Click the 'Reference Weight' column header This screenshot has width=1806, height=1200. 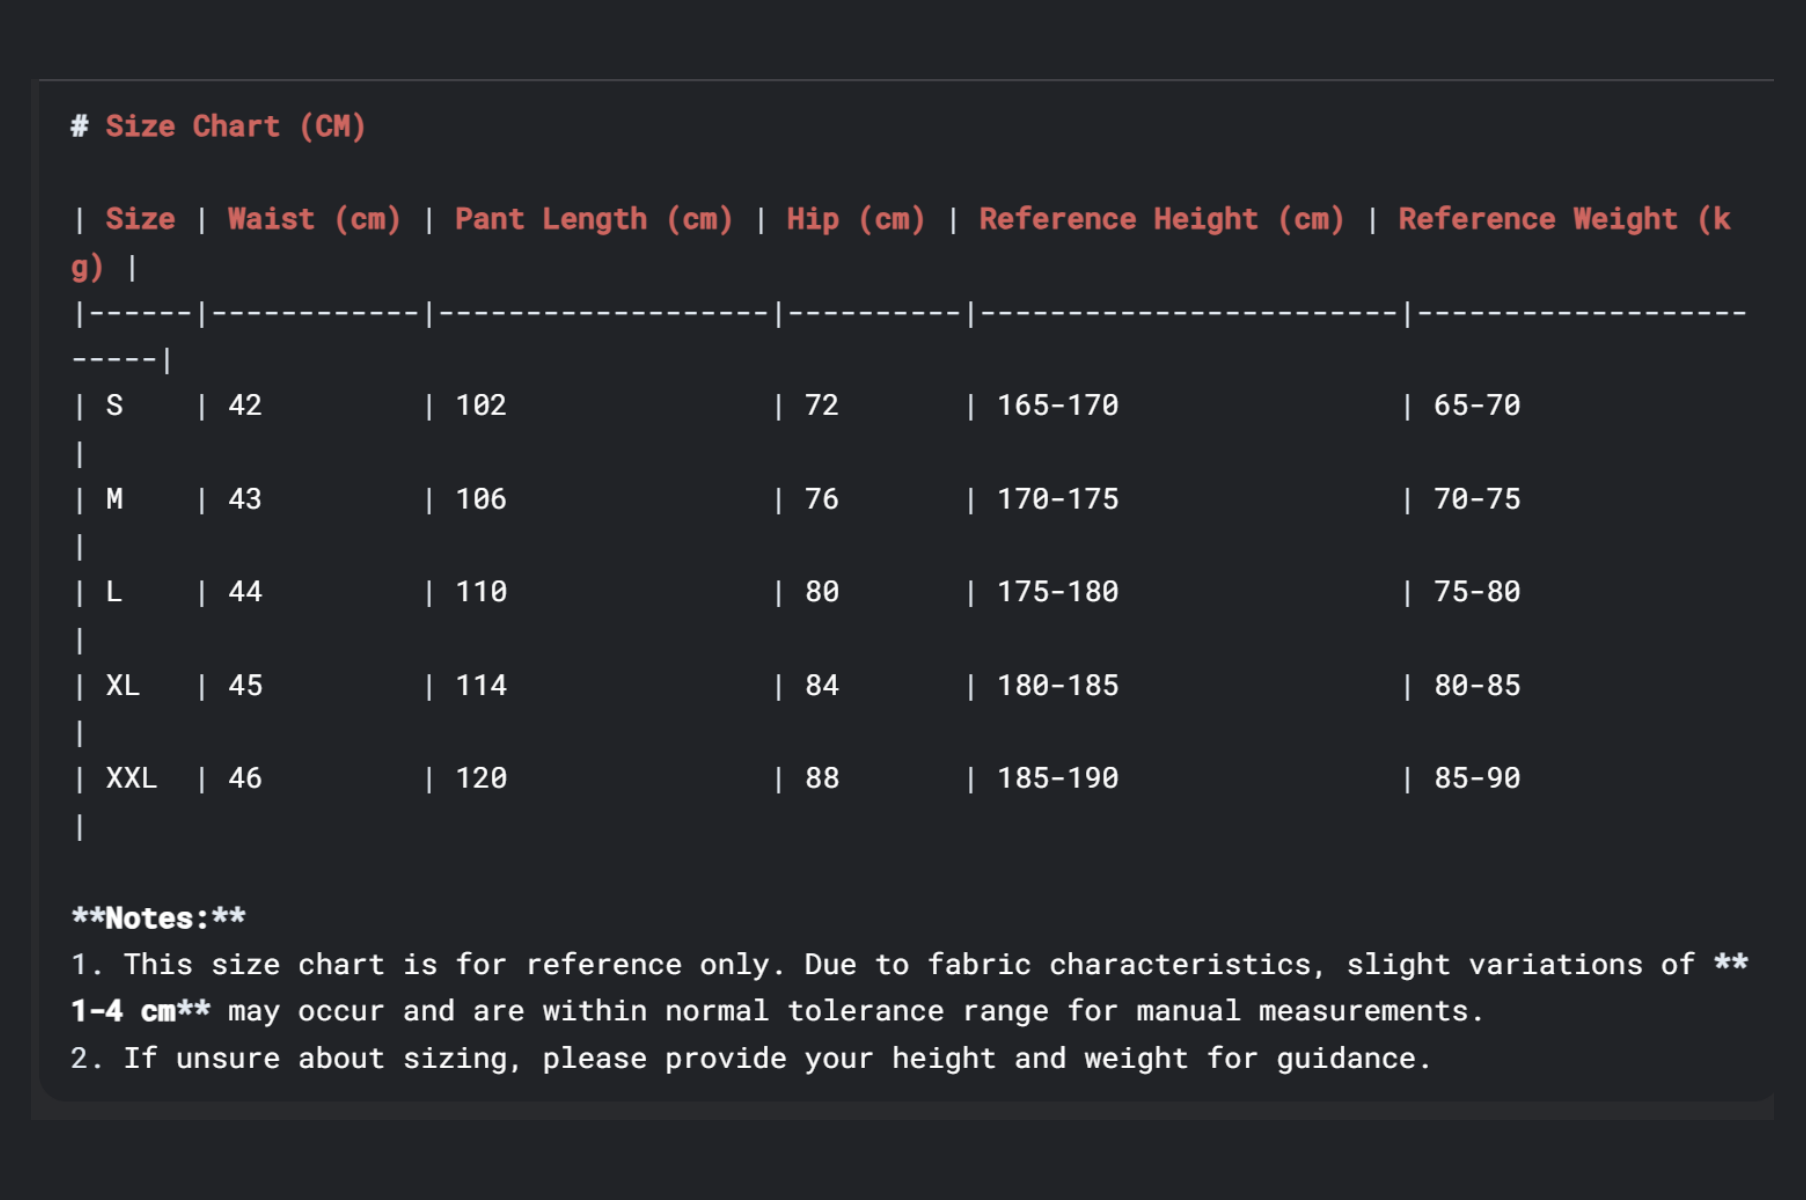(x=1537, y=219)
